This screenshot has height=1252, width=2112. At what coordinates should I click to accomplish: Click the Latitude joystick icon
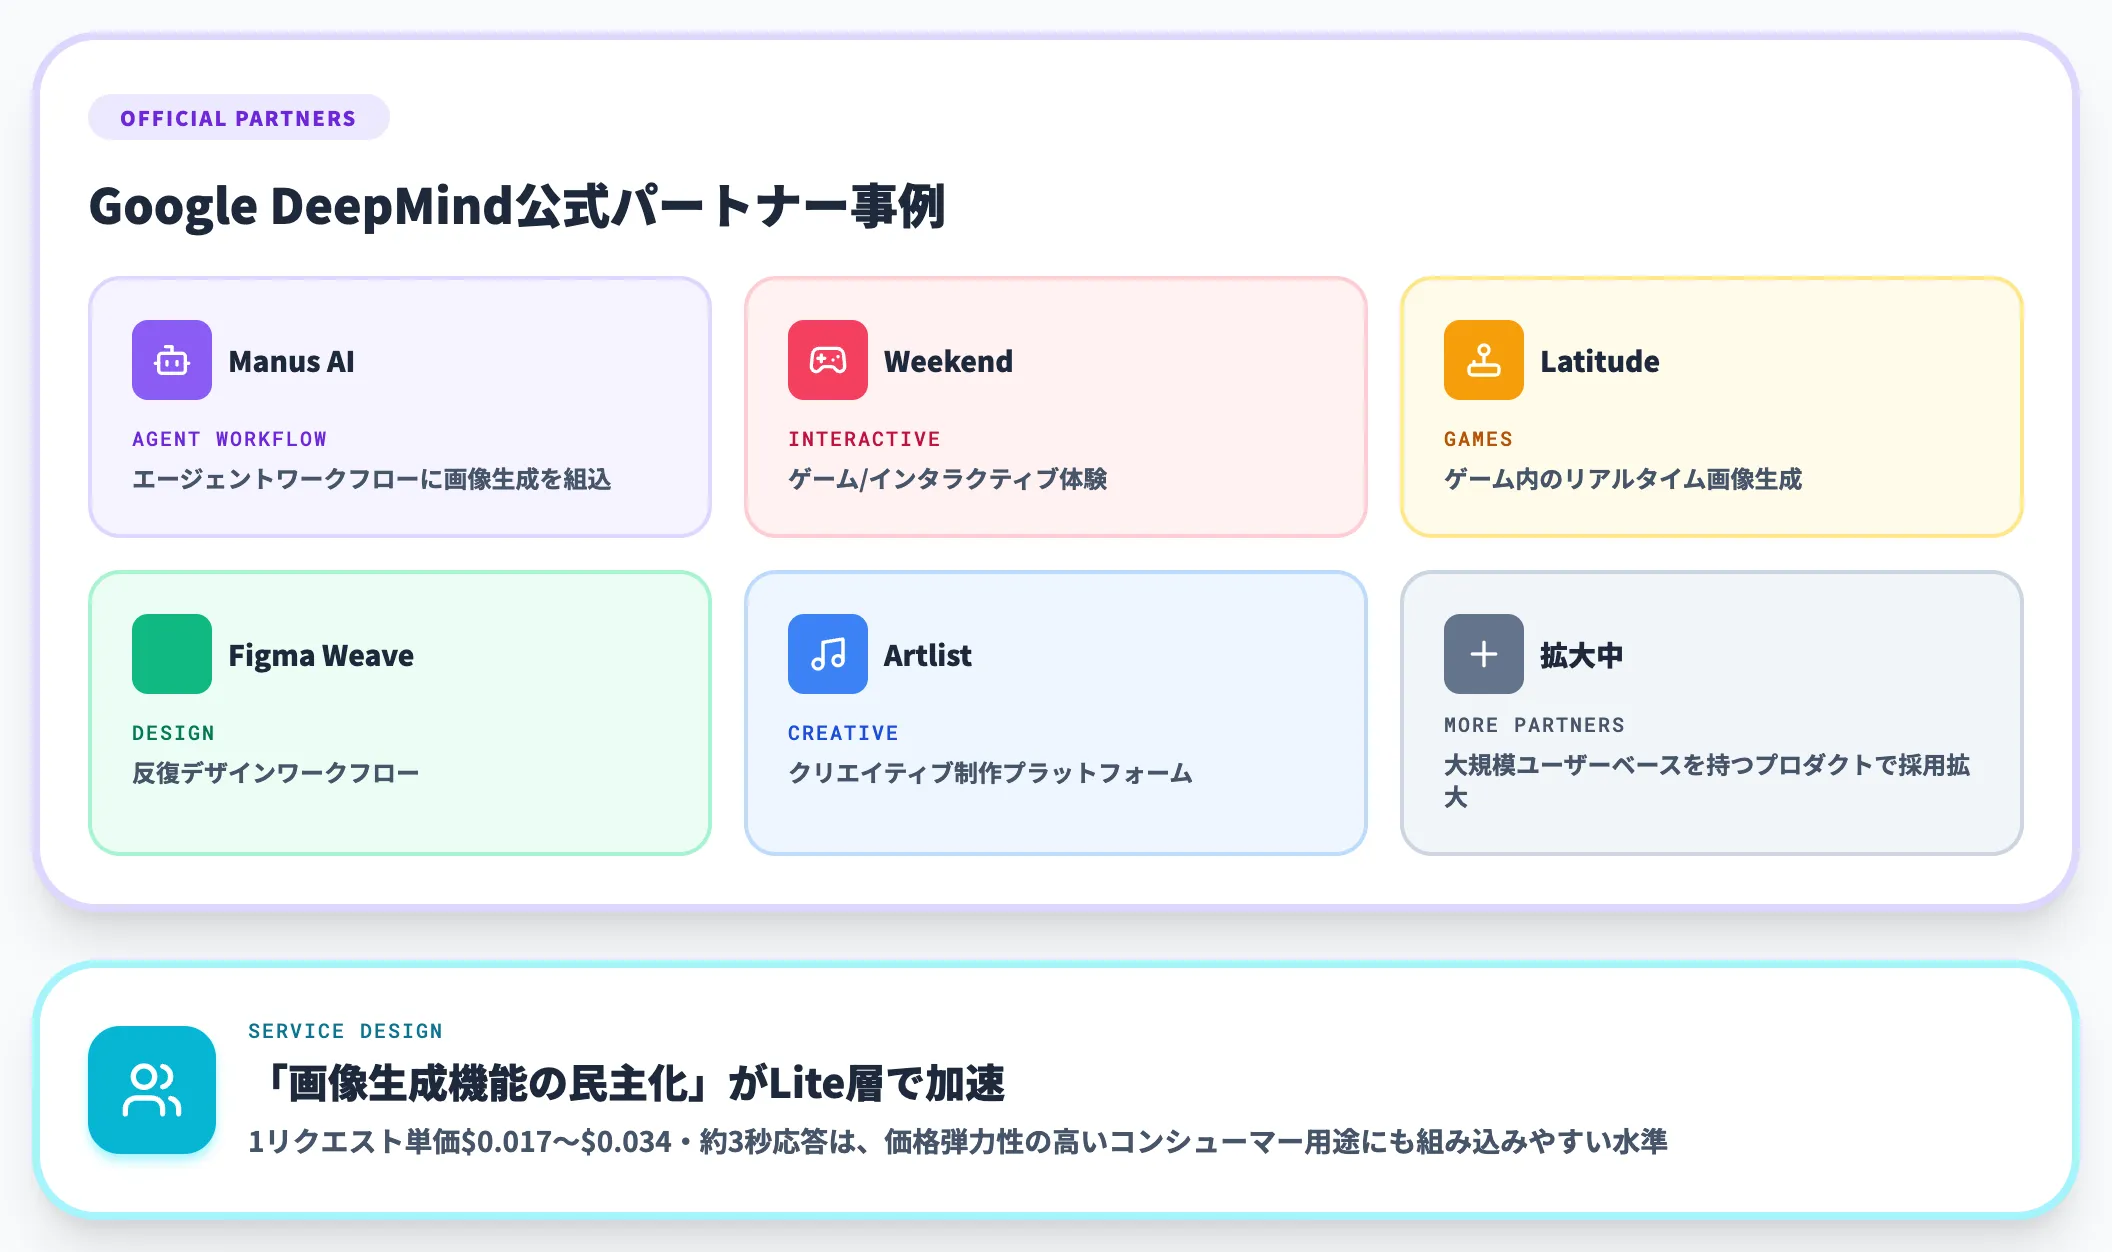tap(1484, 360)
